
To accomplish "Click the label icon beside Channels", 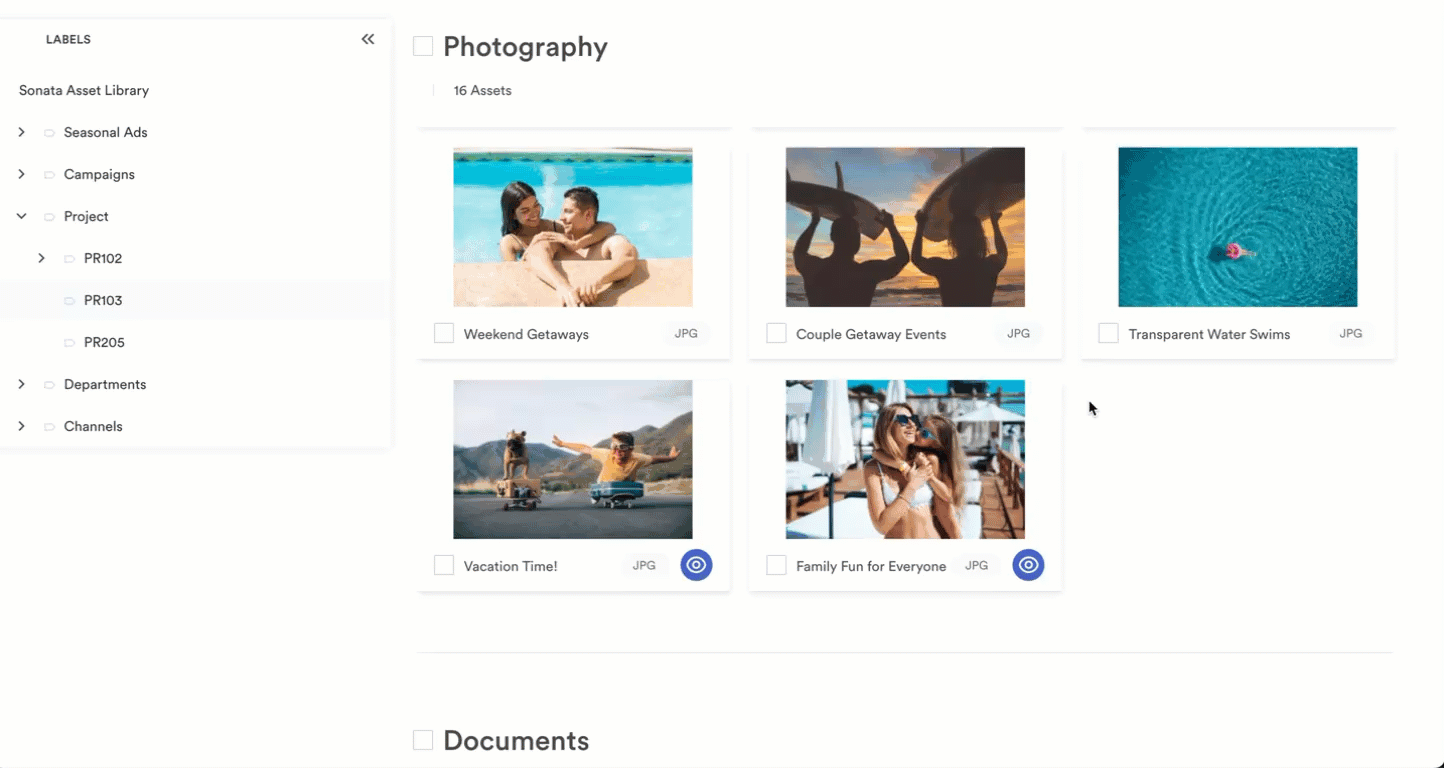I will (47, 426).
